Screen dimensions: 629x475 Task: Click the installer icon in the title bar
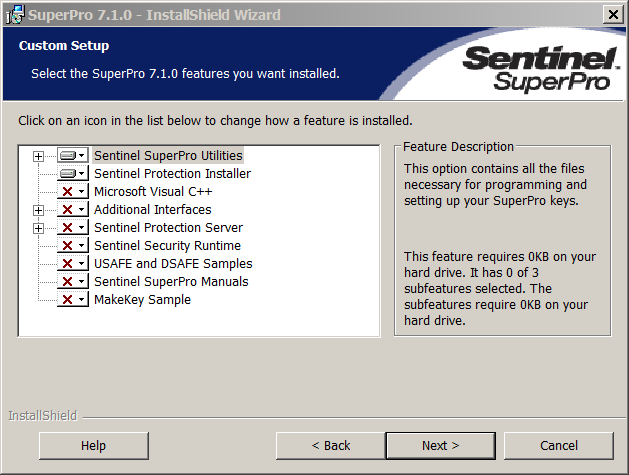pyautogui.click(x=15, y=15)
